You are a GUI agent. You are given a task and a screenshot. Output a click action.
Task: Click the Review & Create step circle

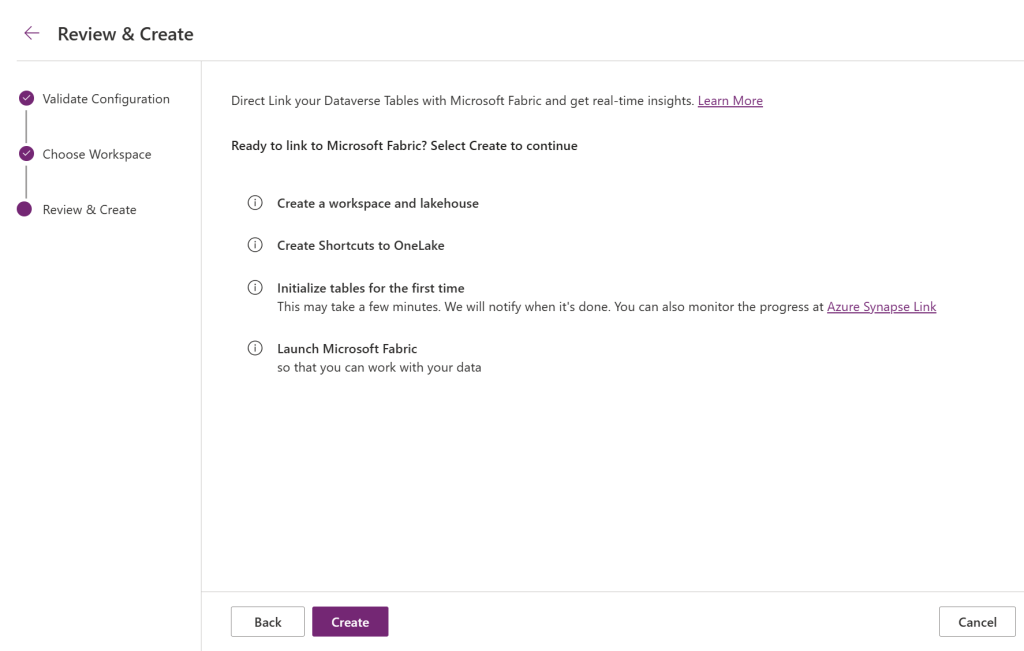tap(25, 210)
